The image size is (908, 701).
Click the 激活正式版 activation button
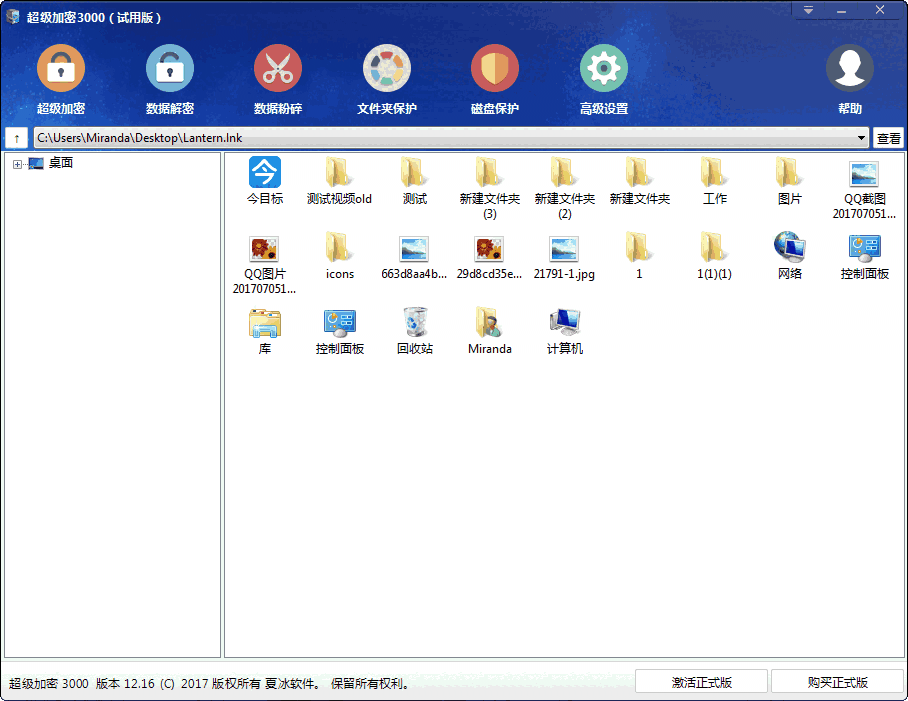pos(702,680)
